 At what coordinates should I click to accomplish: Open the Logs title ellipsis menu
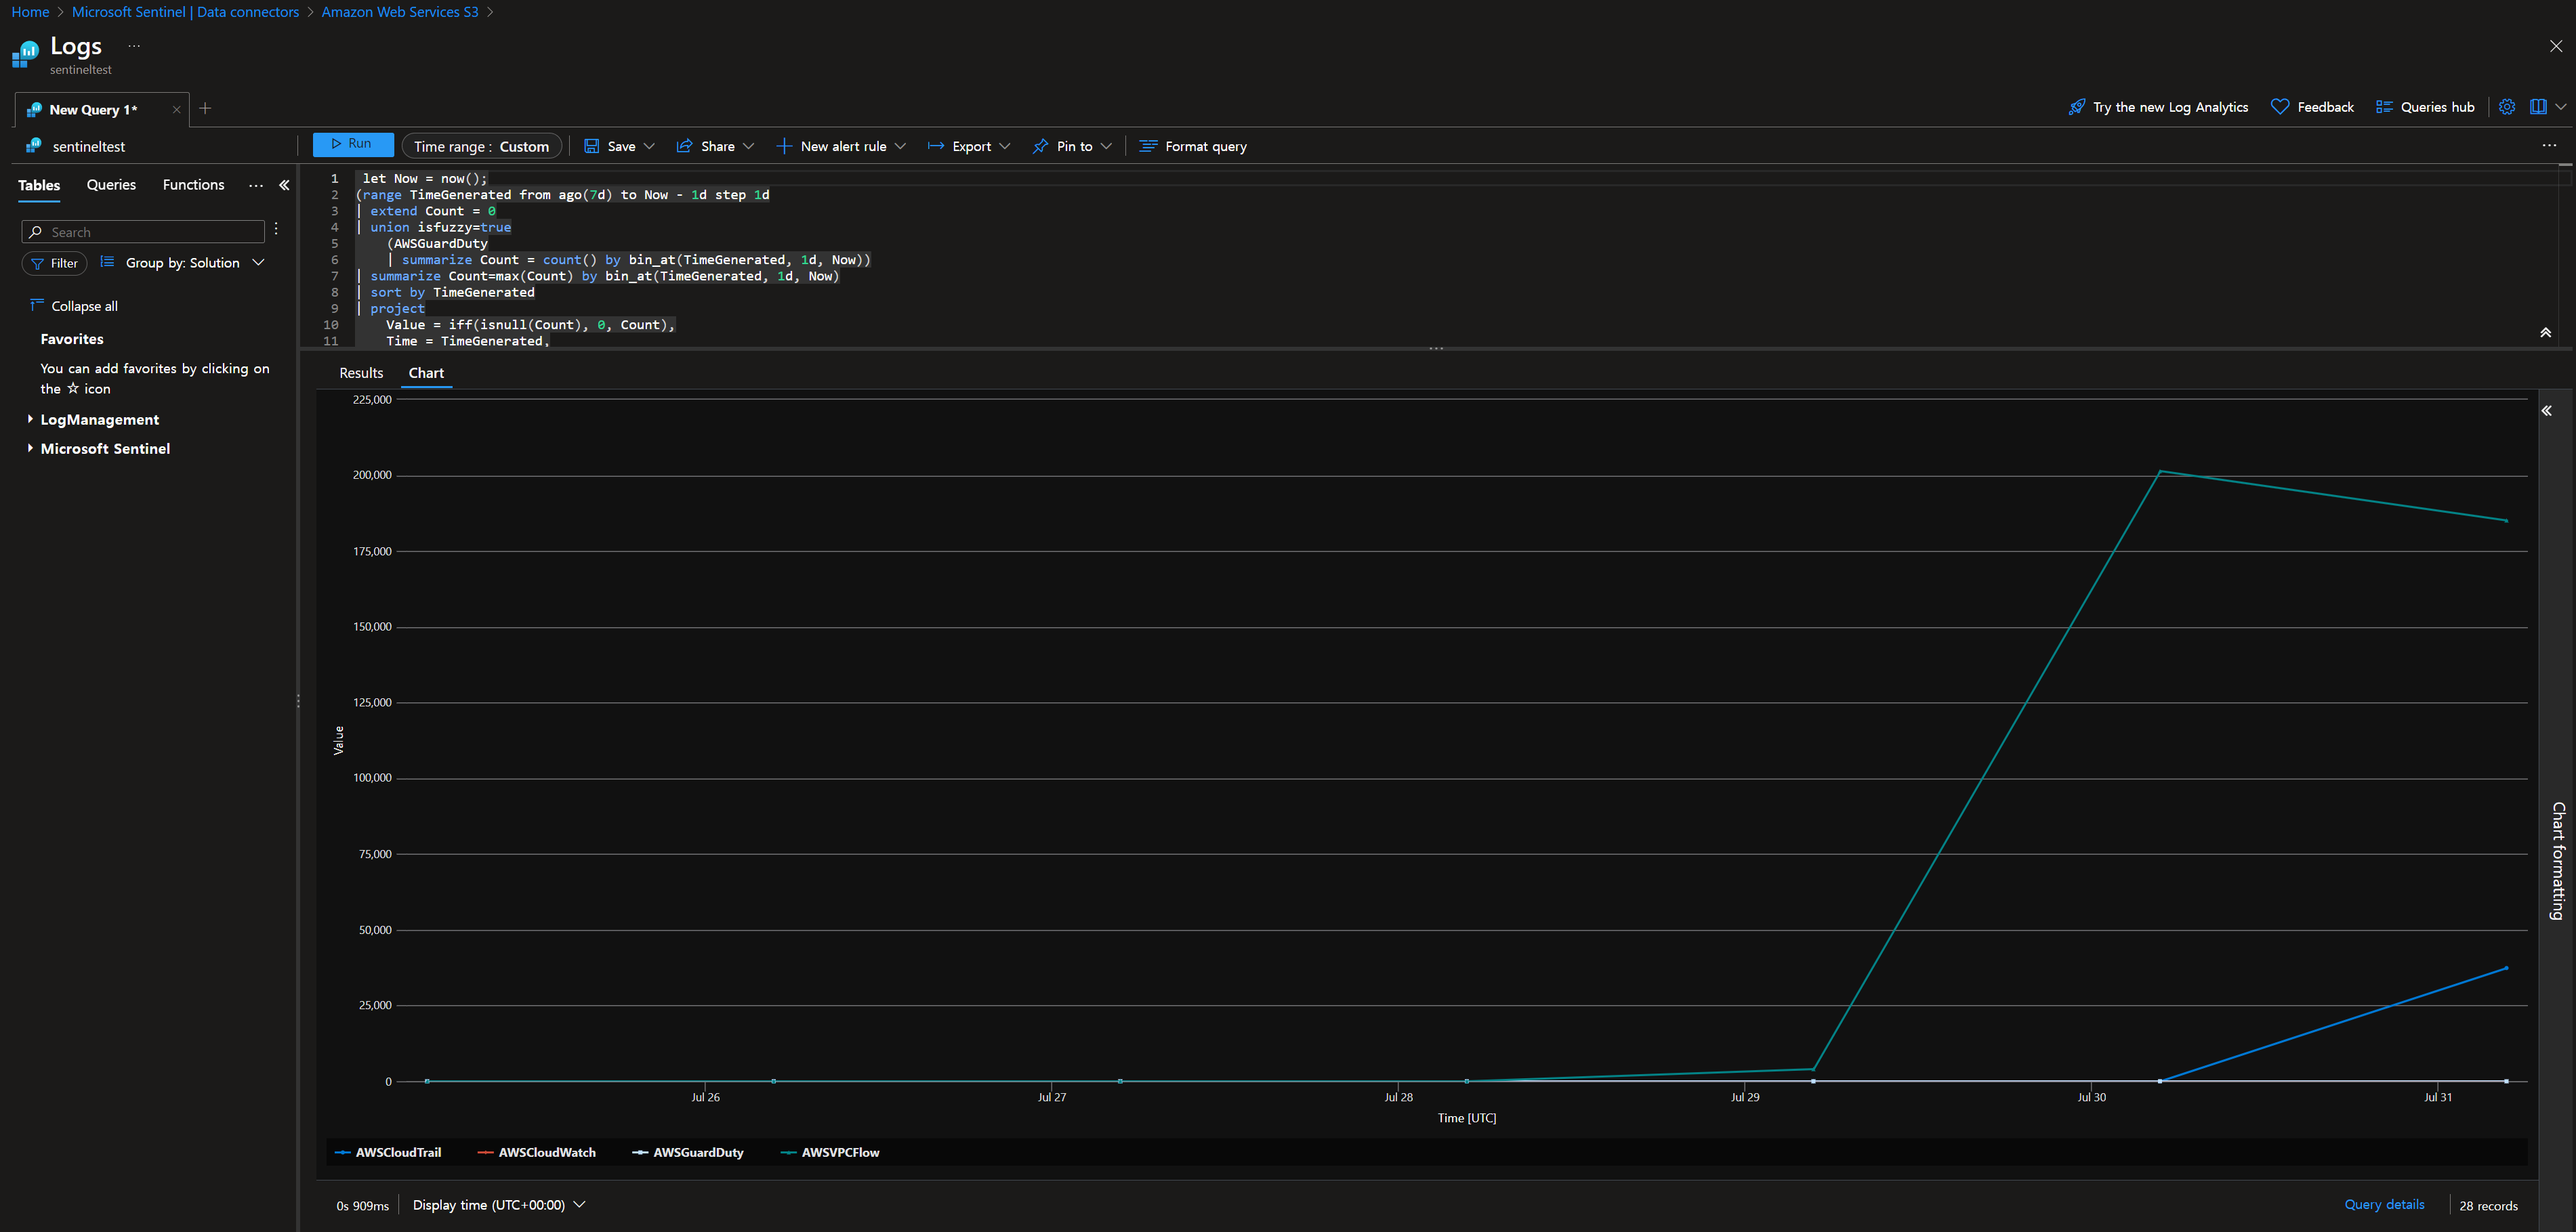134,46
